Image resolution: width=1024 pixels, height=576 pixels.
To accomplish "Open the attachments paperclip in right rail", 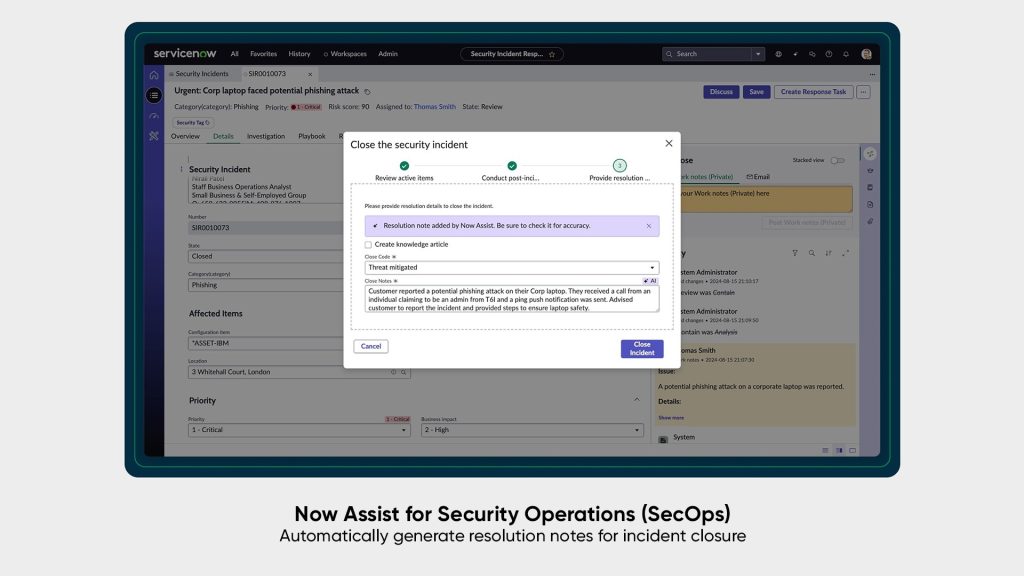I will coord(870,221).
